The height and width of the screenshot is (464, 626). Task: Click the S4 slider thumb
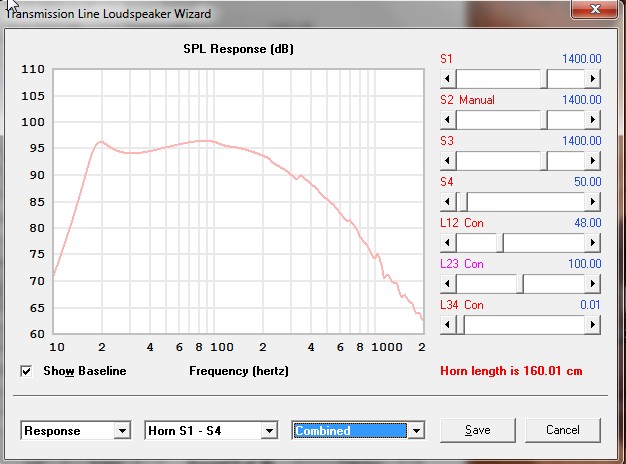coord(464,202)
